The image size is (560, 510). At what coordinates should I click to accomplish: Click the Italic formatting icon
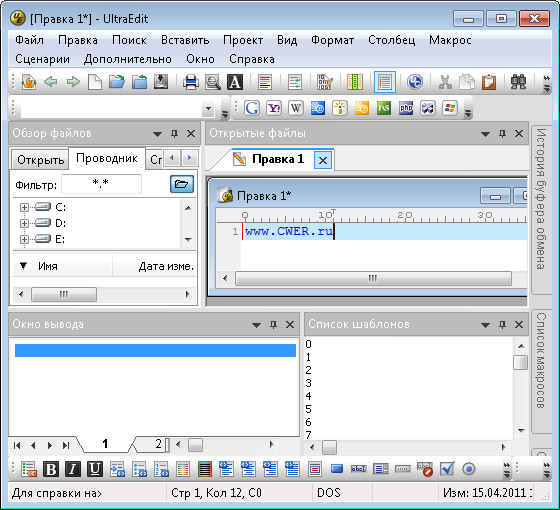pyautogui.click(x=73, y=469)
